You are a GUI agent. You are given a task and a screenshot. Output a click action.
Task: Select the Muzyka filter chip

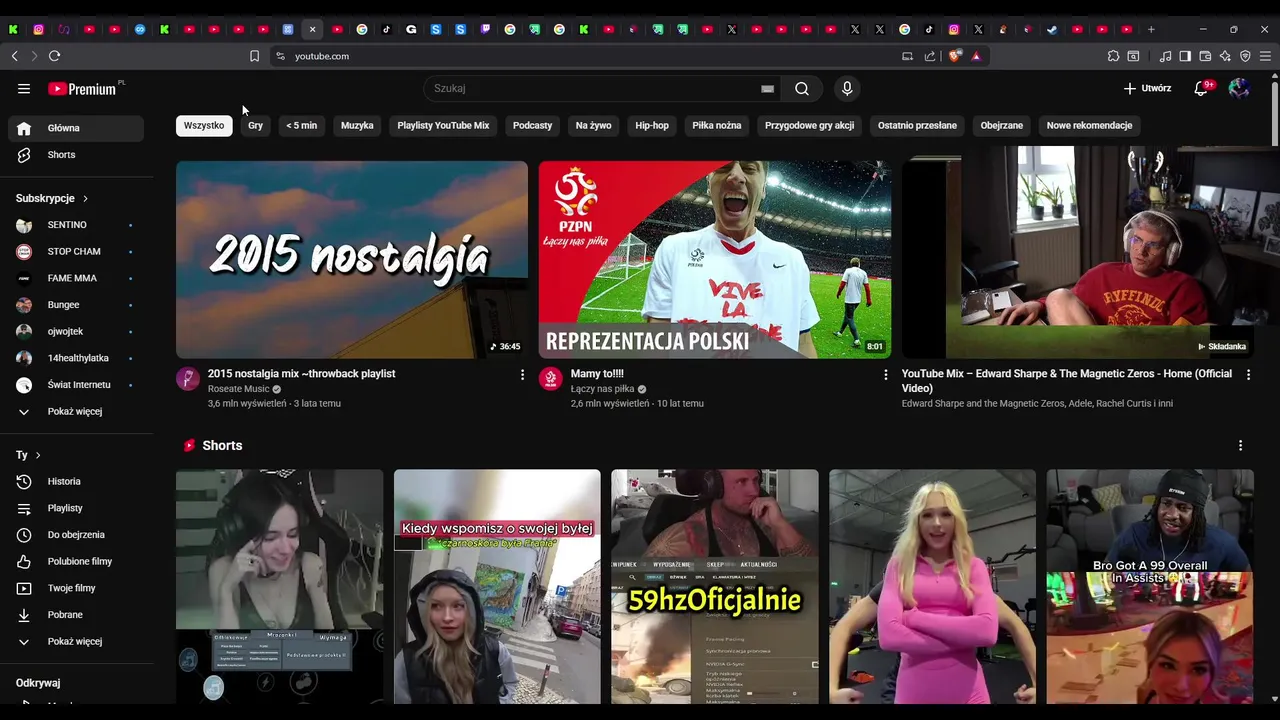pyautogui.click(x=357, y=125)
